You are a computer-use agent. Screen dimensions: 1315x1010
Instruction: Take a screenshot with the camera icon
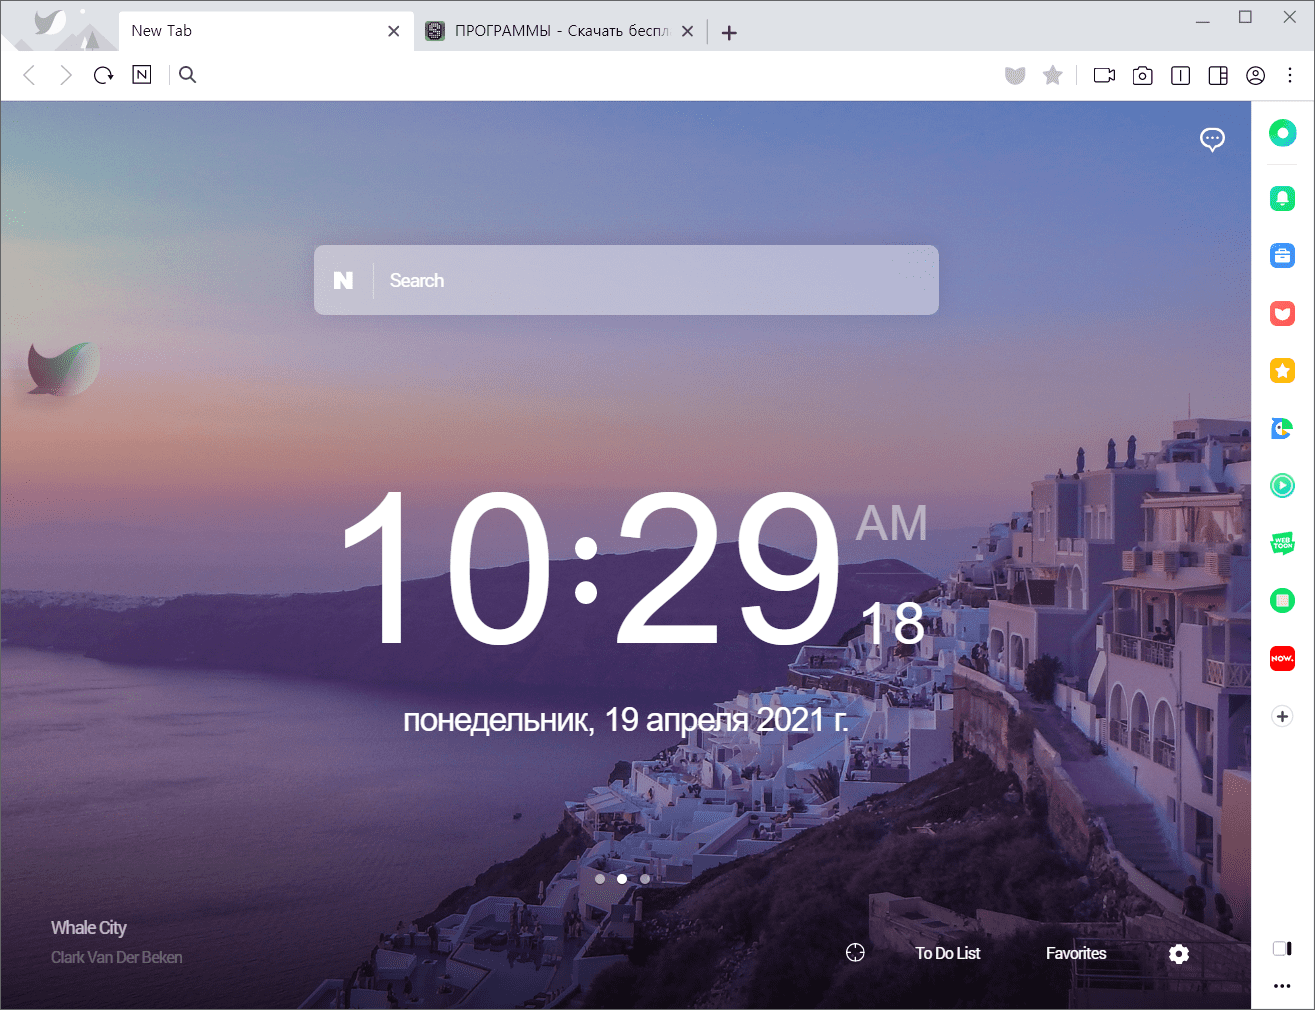(x=1142, y=75)
